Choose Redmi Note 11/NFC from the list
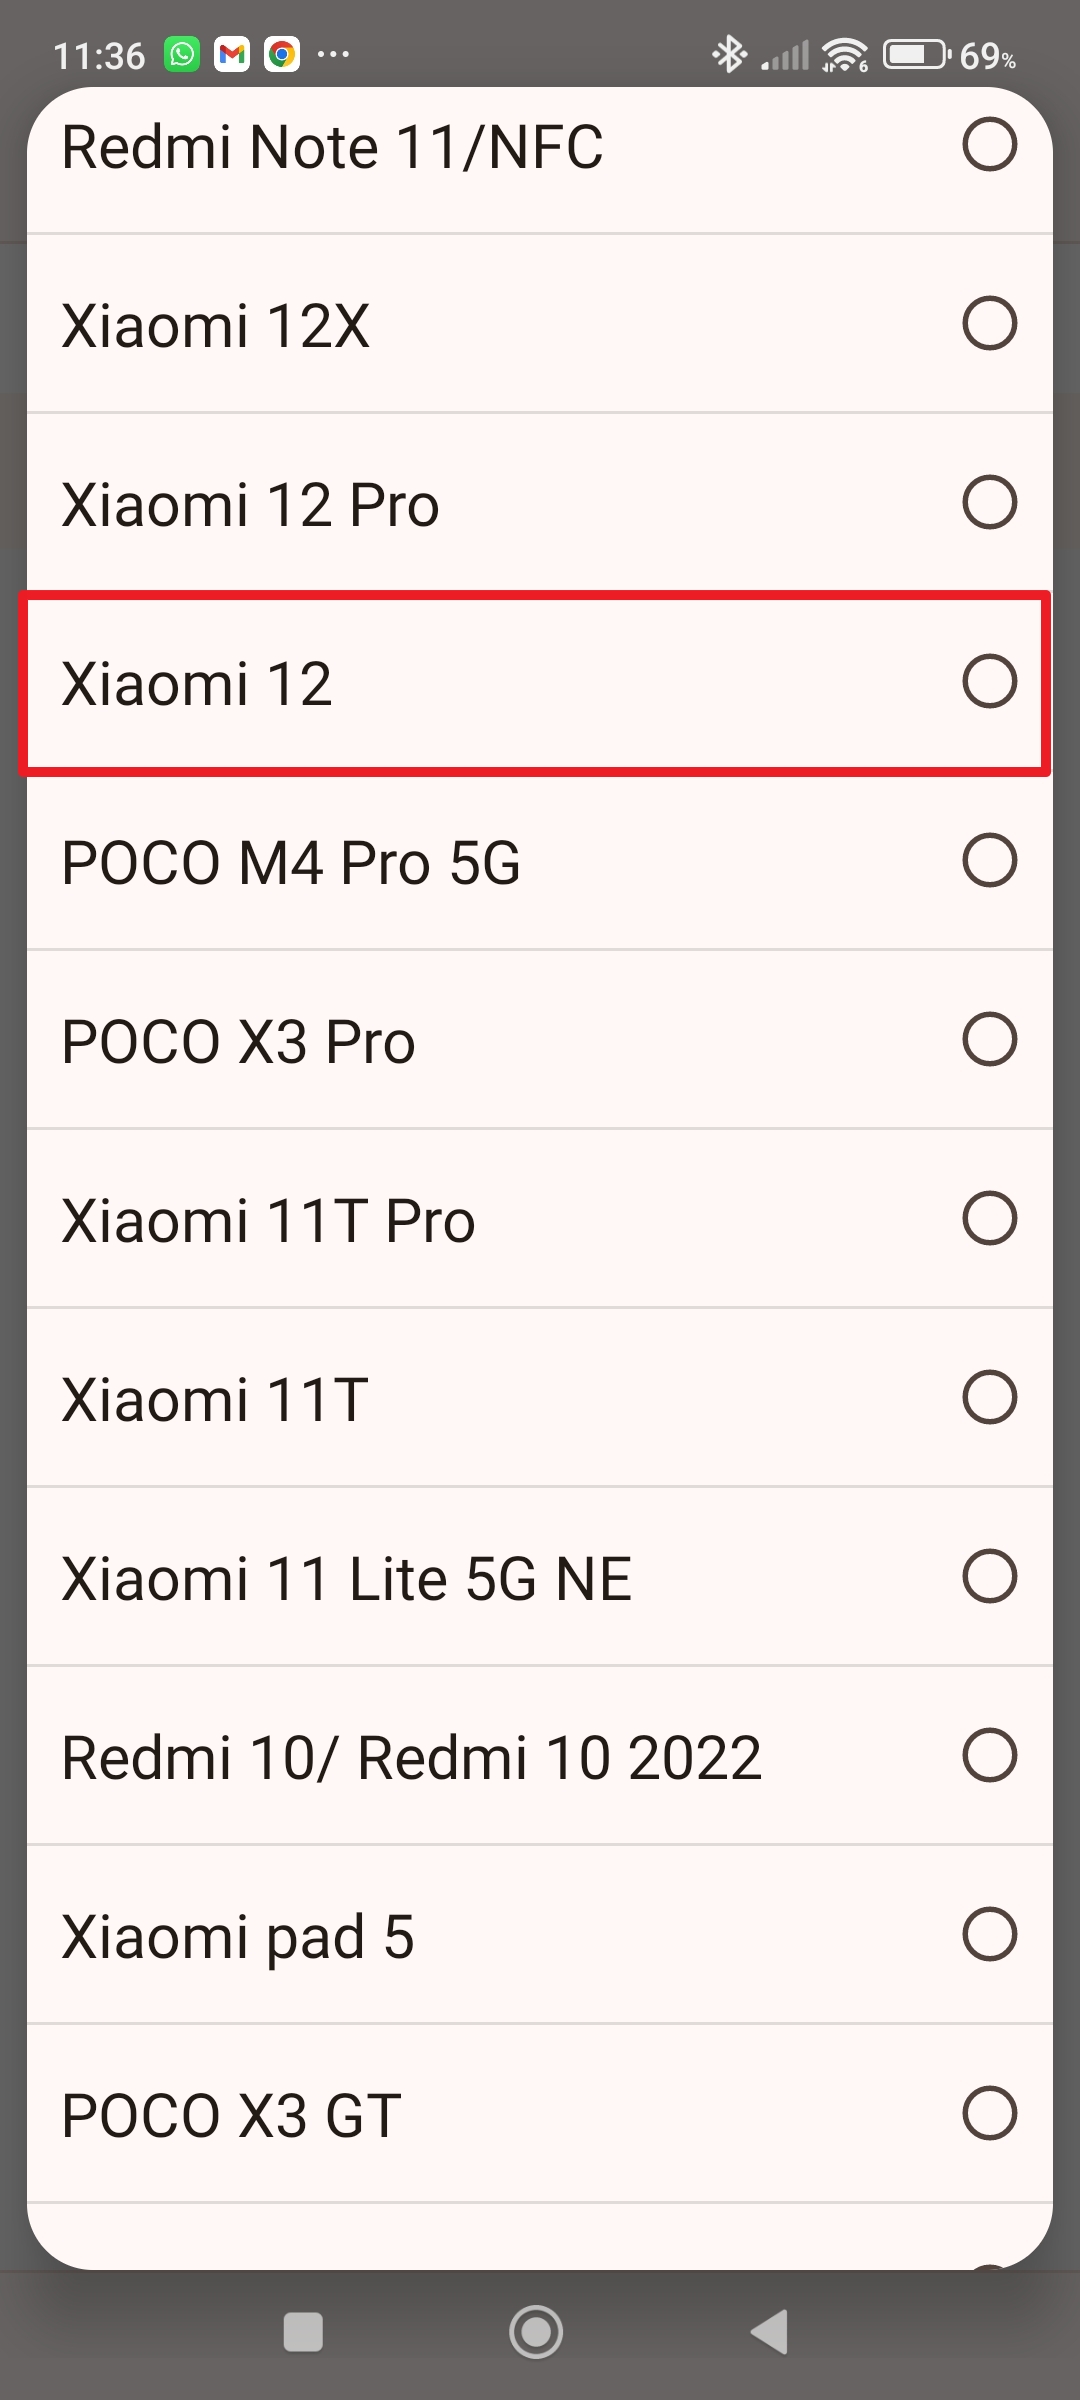Screen dimensions: 1080x2400 tap(333, 148)
